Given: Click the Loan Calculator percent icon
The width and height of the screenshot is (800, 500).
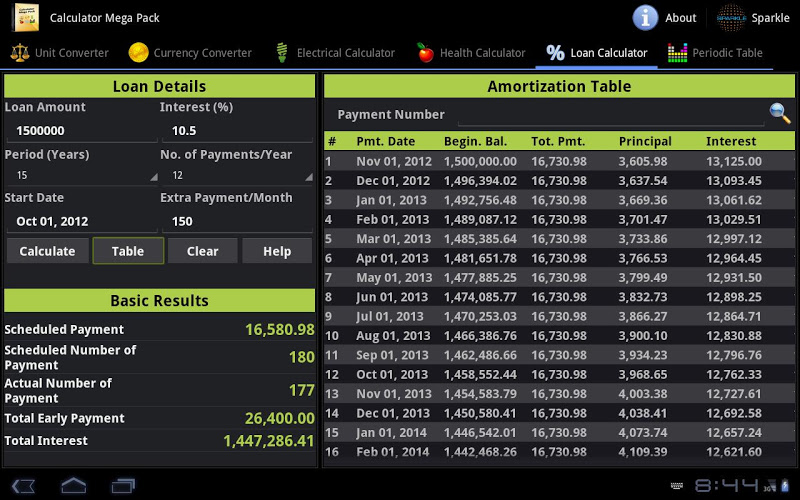Looking at the screenshot, I should click(x=555, y=53).
